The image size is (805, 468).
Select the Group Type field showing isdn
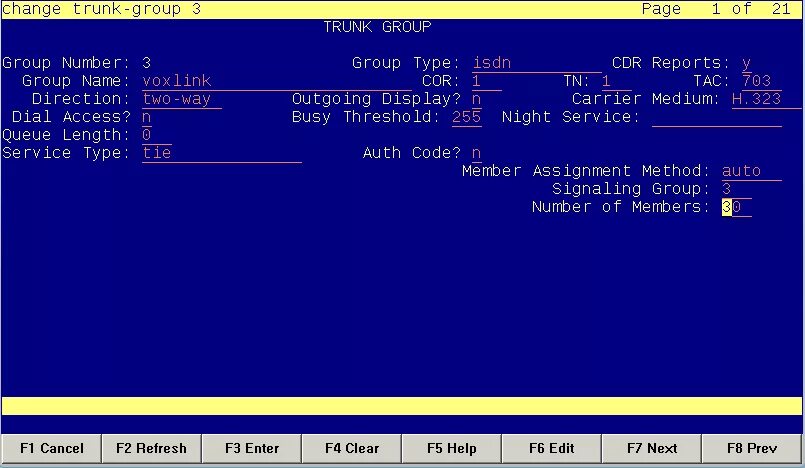click(537, 63)
